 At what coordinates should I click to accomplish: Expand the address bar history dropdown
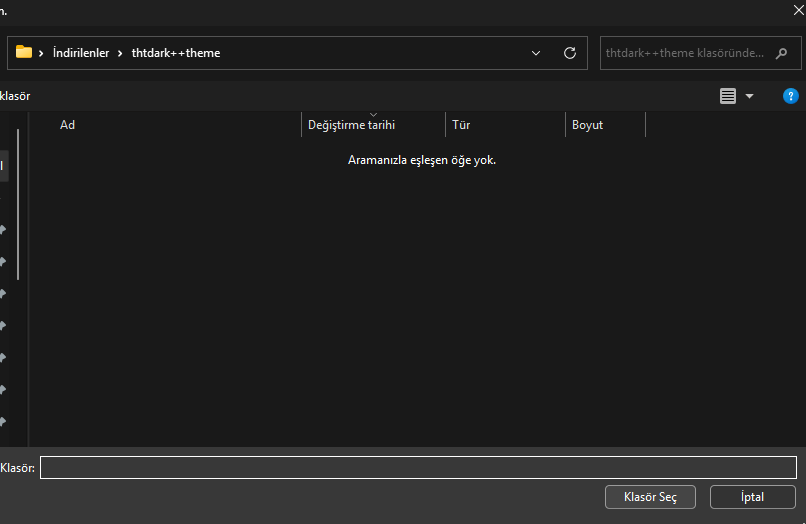pyautogui.click(x=536, y=53)
